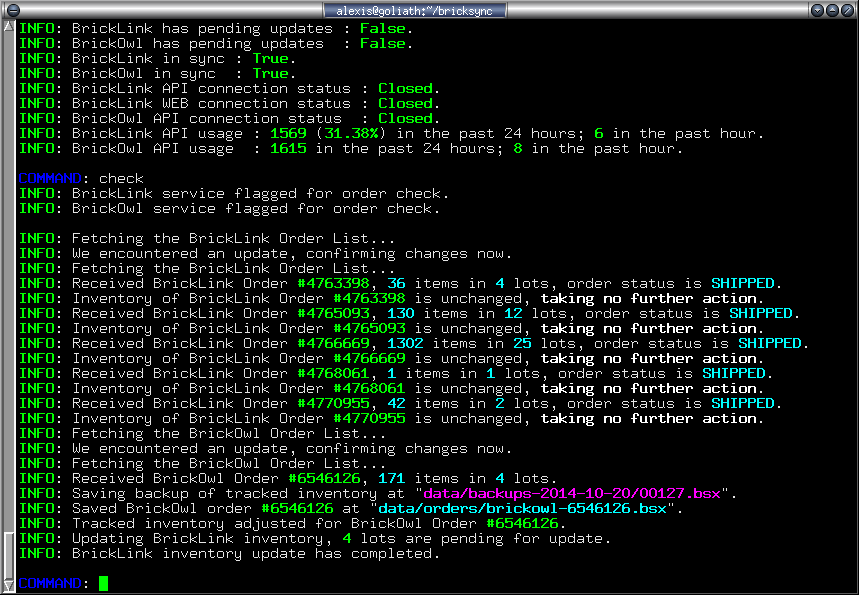Click 'Closed' on BrickLink WEB connection status line
The width and height of the screenshot is (860, 596).
pos(405,103)
